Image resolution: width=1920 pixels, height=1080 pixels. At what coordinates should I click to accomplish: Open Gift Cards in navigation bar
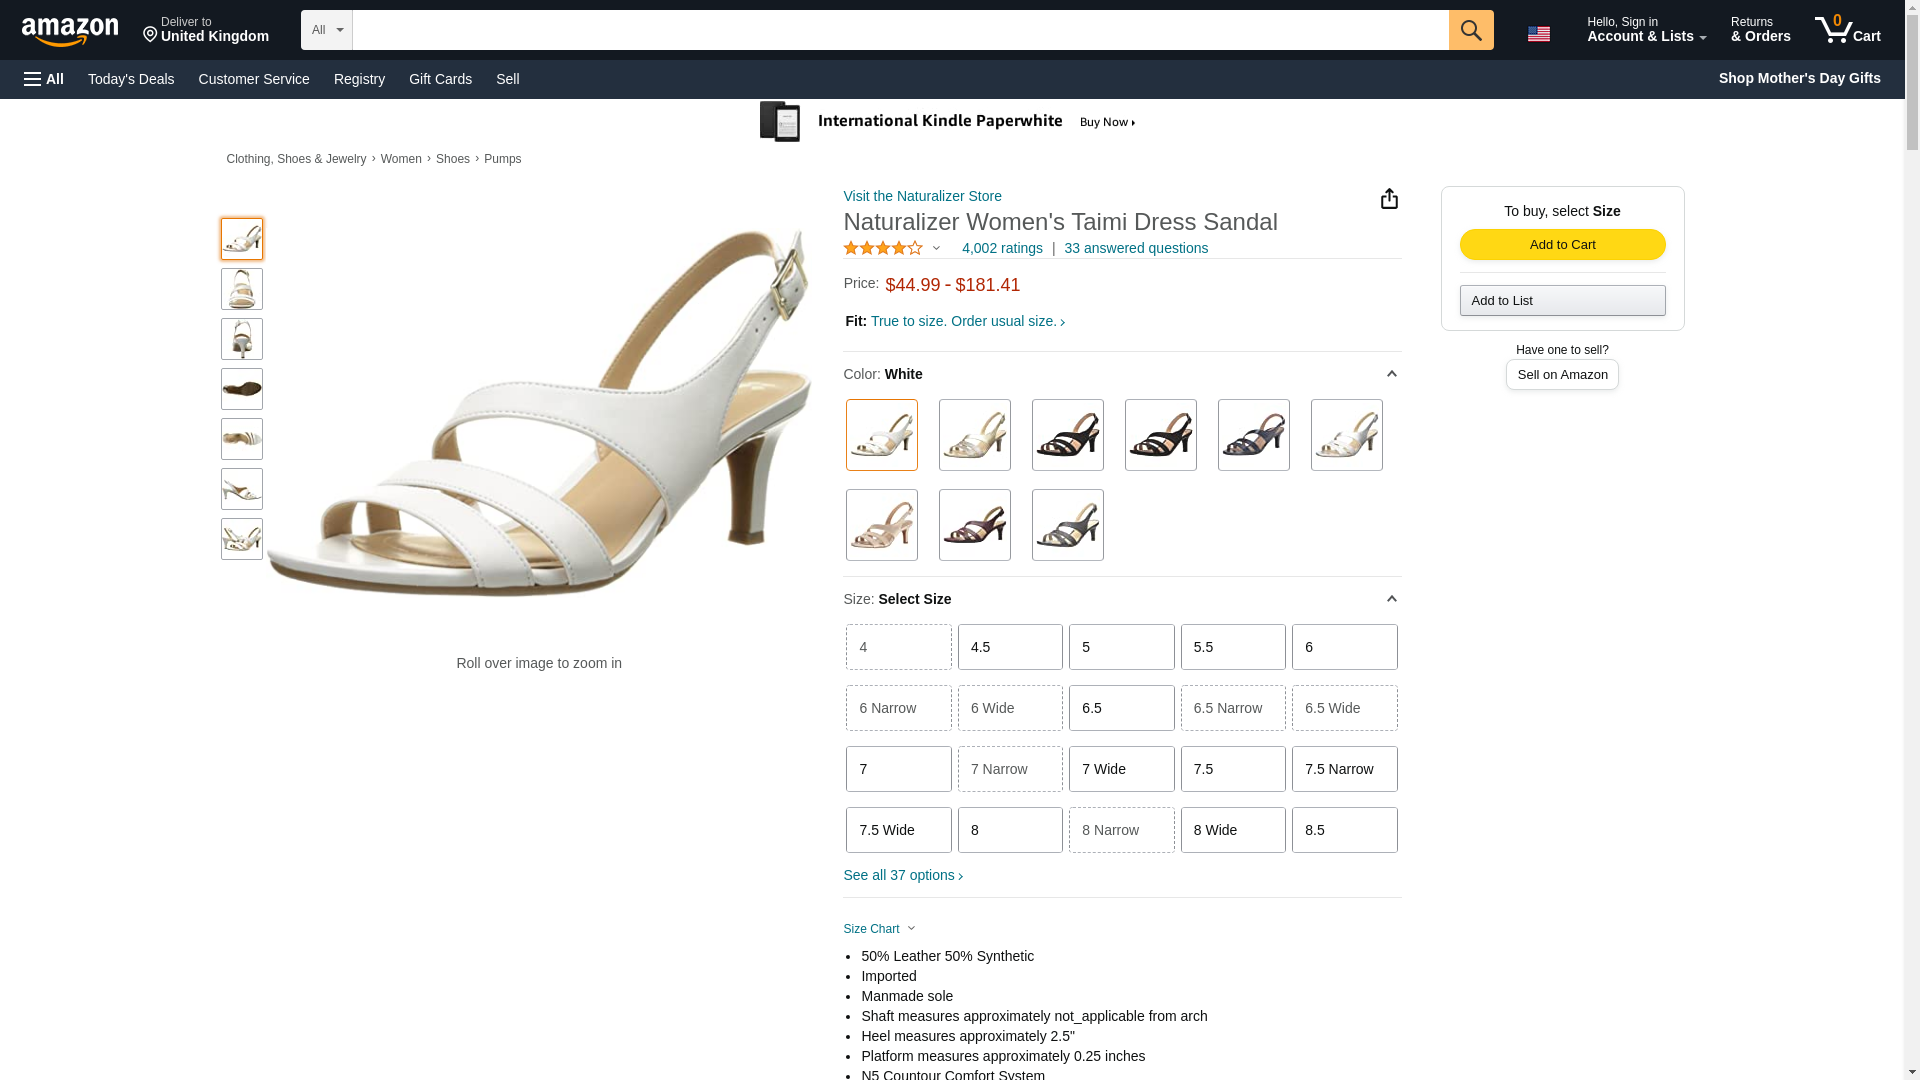[x=440, y=79]
